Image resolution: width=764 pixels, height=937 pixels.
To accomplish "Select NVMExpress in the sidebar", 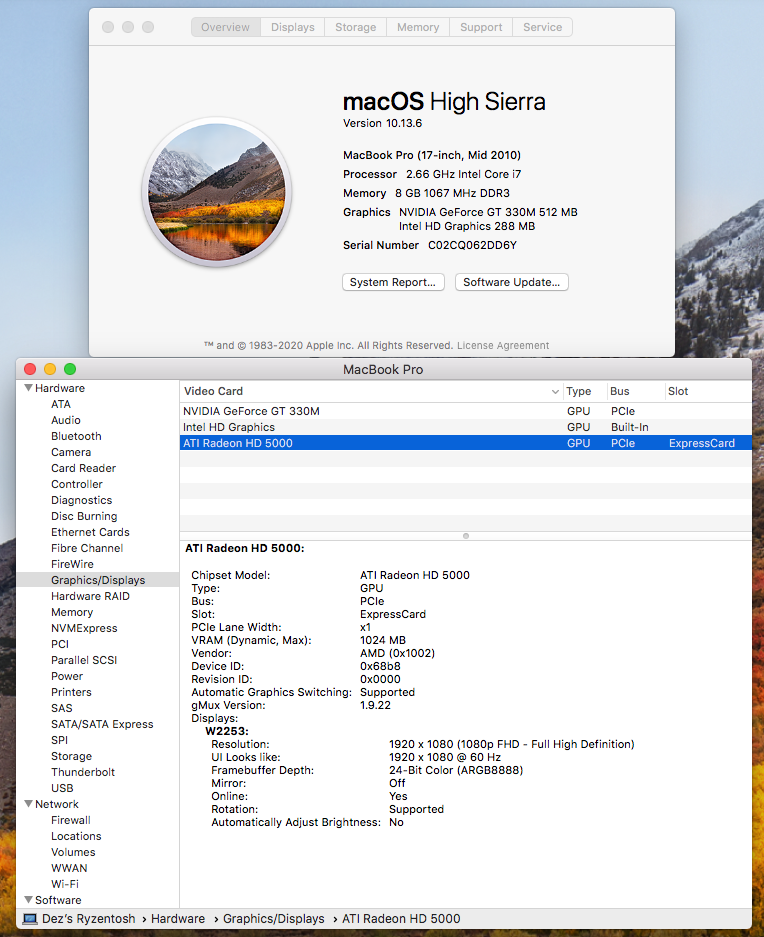I will pos(84,628).
